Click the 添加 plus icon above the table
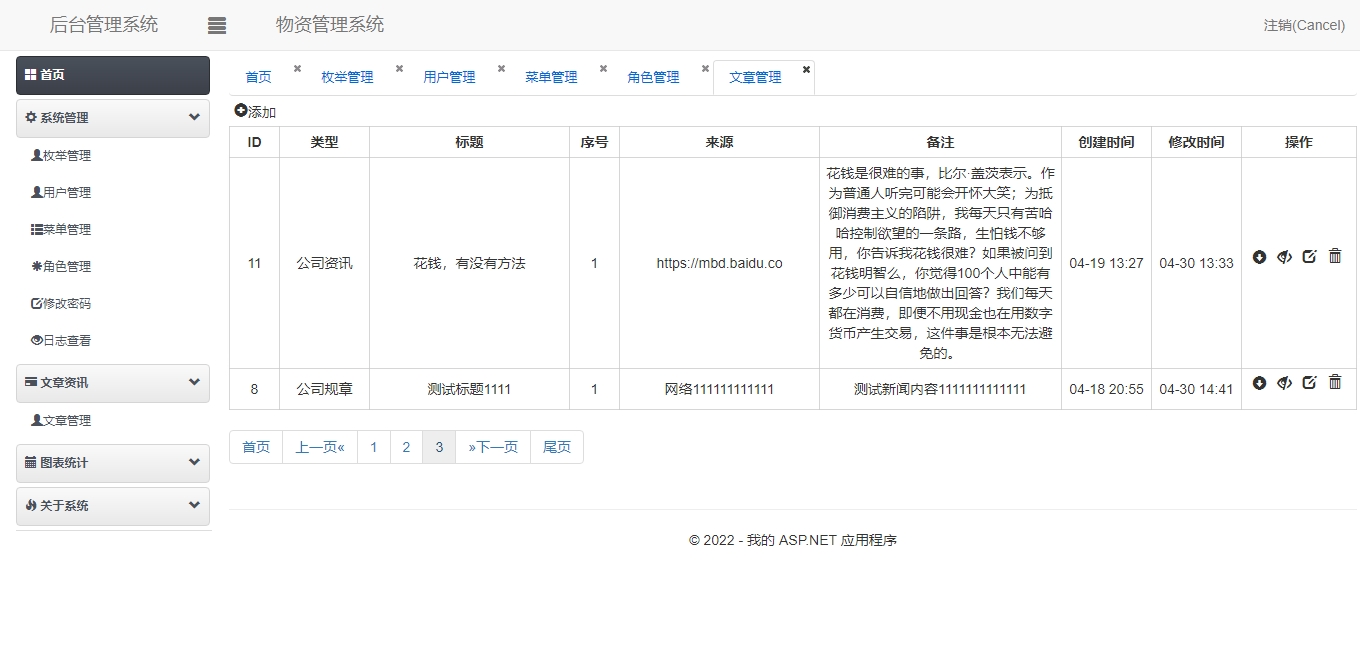Viewport: 1360px width, 656px height. (x=240, y=111)
